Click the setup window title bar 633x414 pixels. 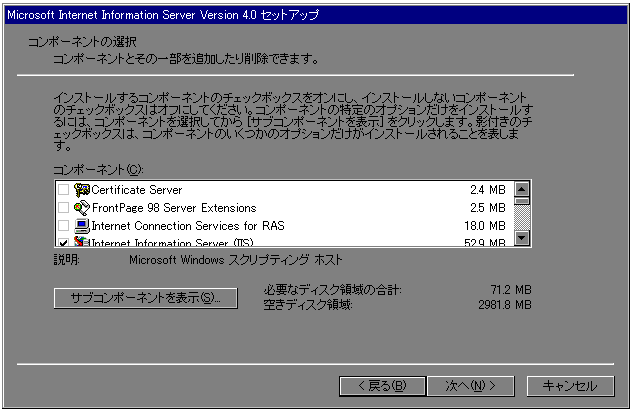[316, 15]
